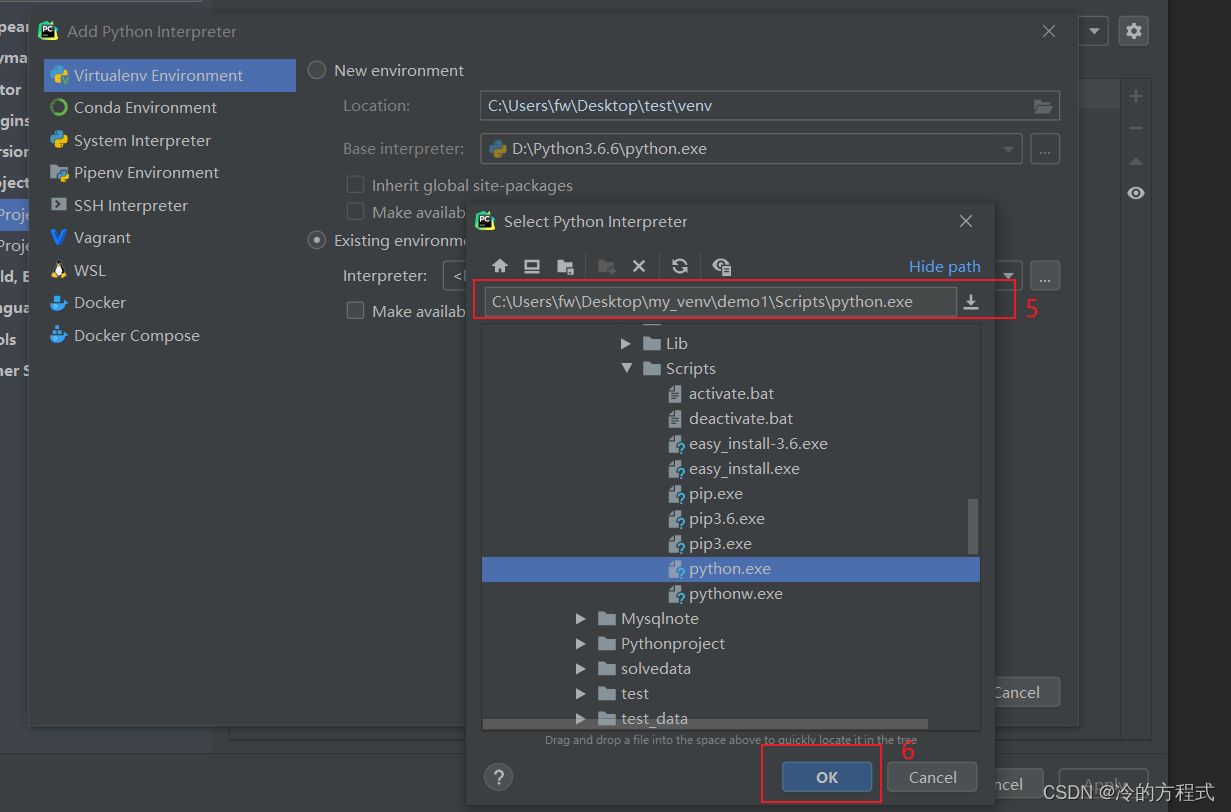Expand the Lib folder

[627, 344]
